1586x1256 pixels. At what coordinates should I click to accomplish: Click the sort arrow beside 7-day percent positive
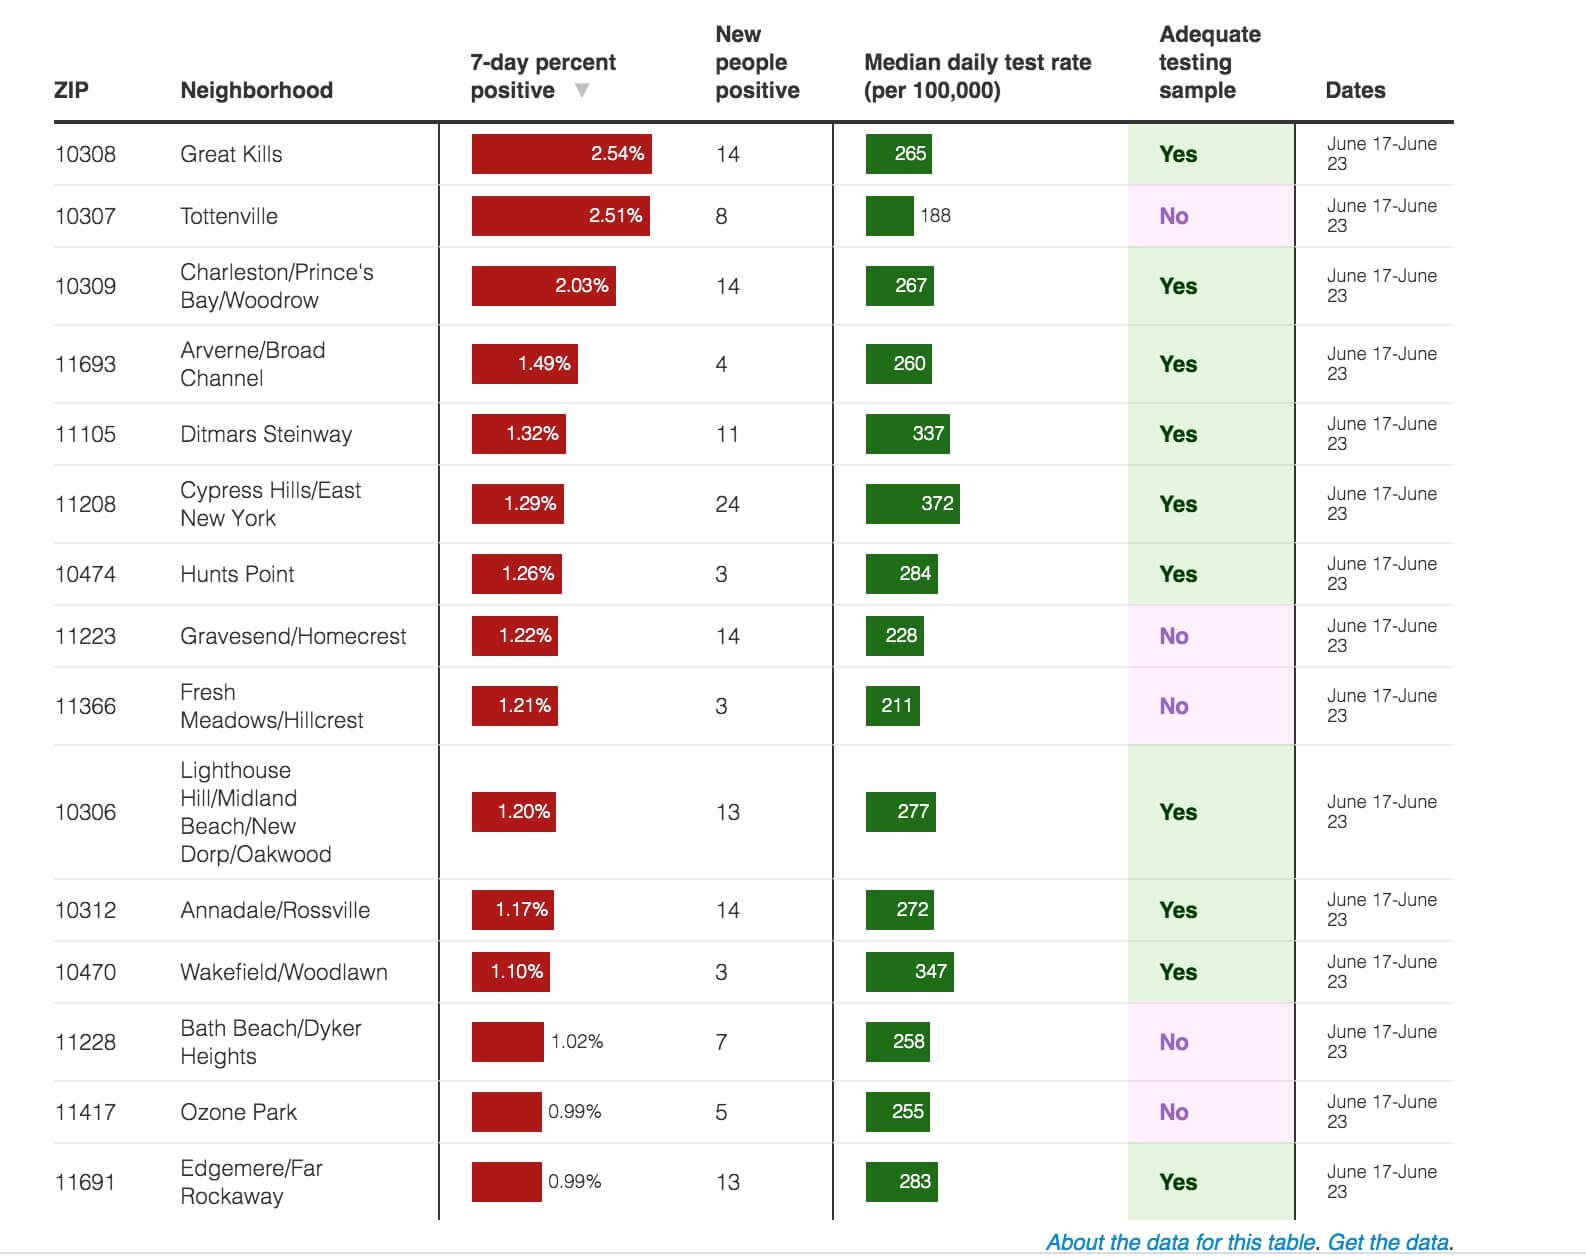pos(582,91)
